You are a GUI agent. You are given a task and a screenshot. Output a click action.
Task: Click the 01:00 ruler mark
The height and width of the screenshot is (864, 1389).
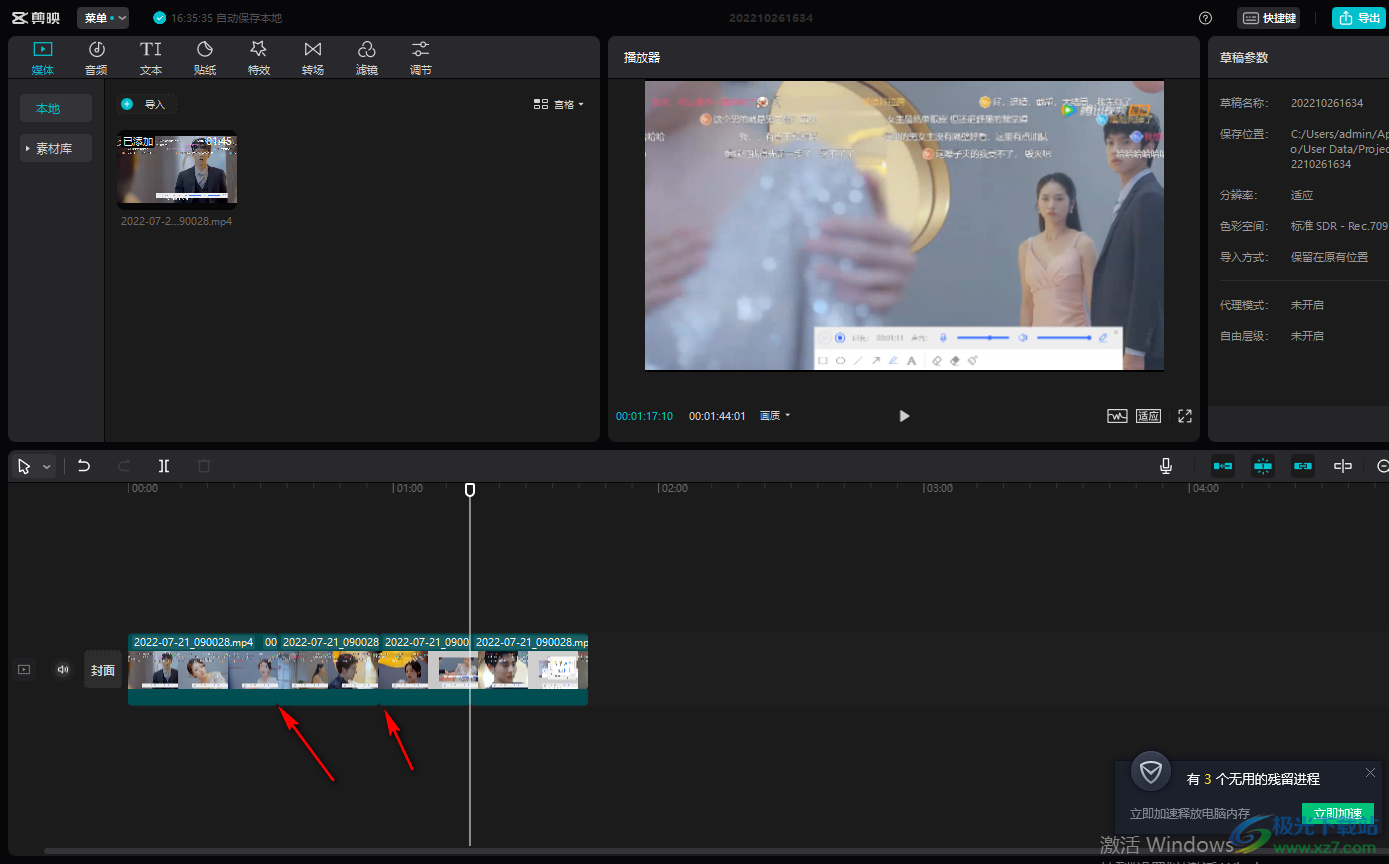(x=408, y=489)
